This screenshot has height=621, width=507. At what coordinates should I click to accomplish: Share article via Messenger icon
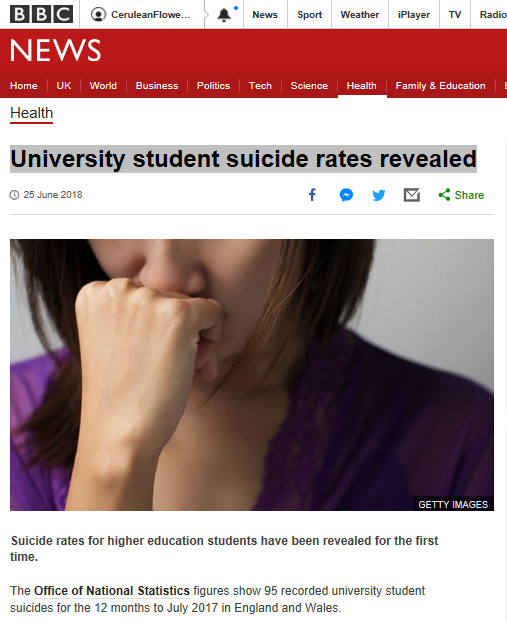(346, 195)
